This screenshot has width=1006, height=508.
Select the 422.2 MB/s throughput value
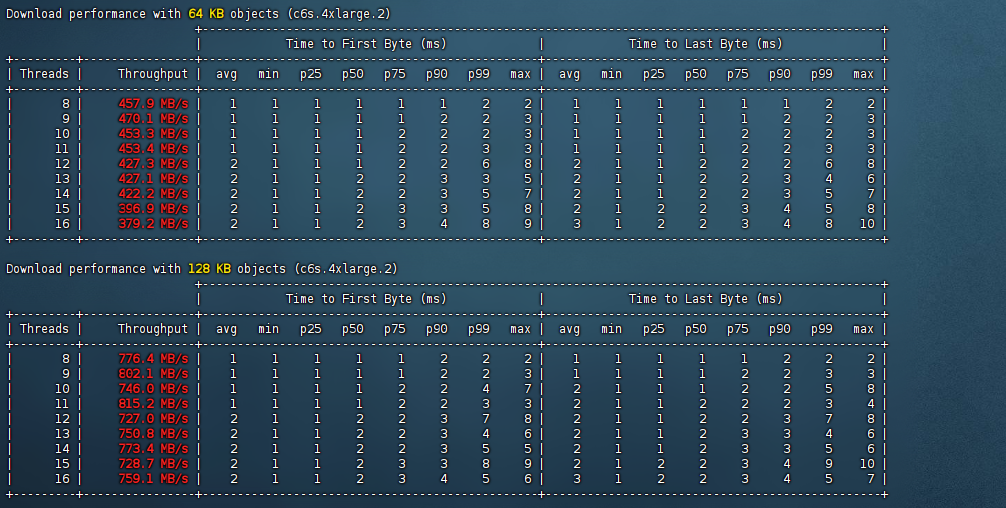pos(153,194)
